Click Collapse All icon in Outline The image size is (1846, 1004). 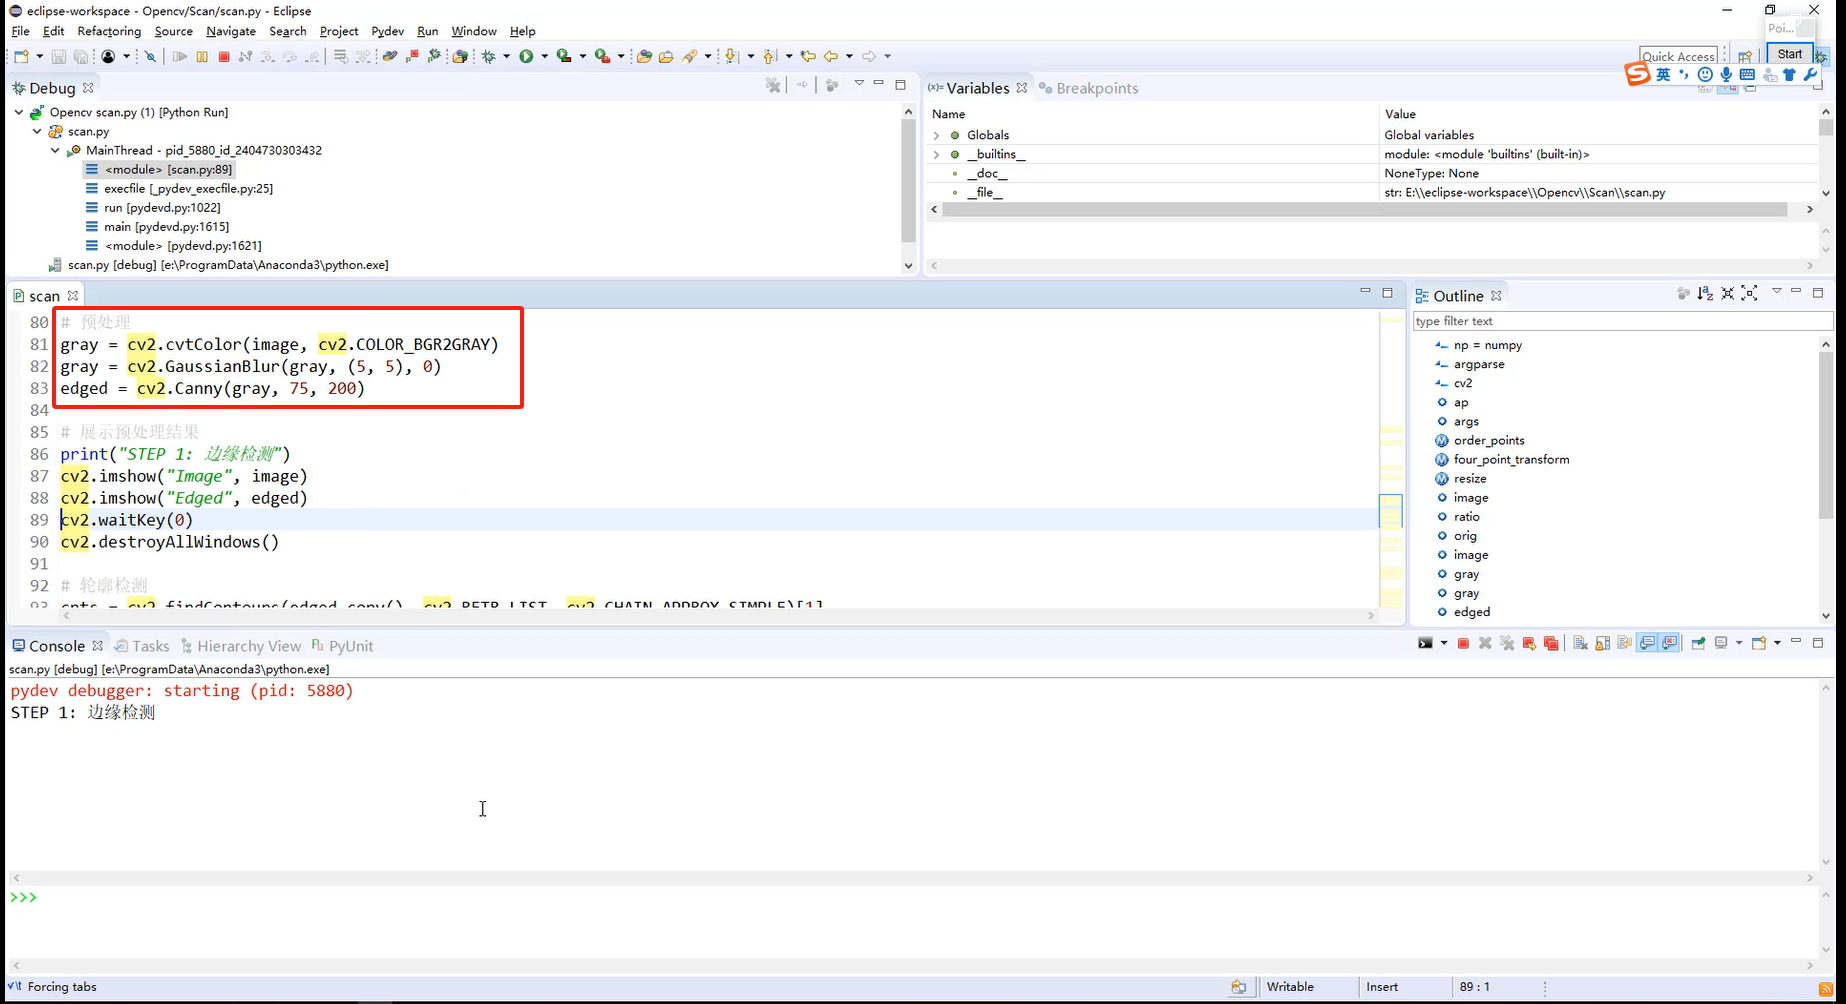[x=1727, y=293]
